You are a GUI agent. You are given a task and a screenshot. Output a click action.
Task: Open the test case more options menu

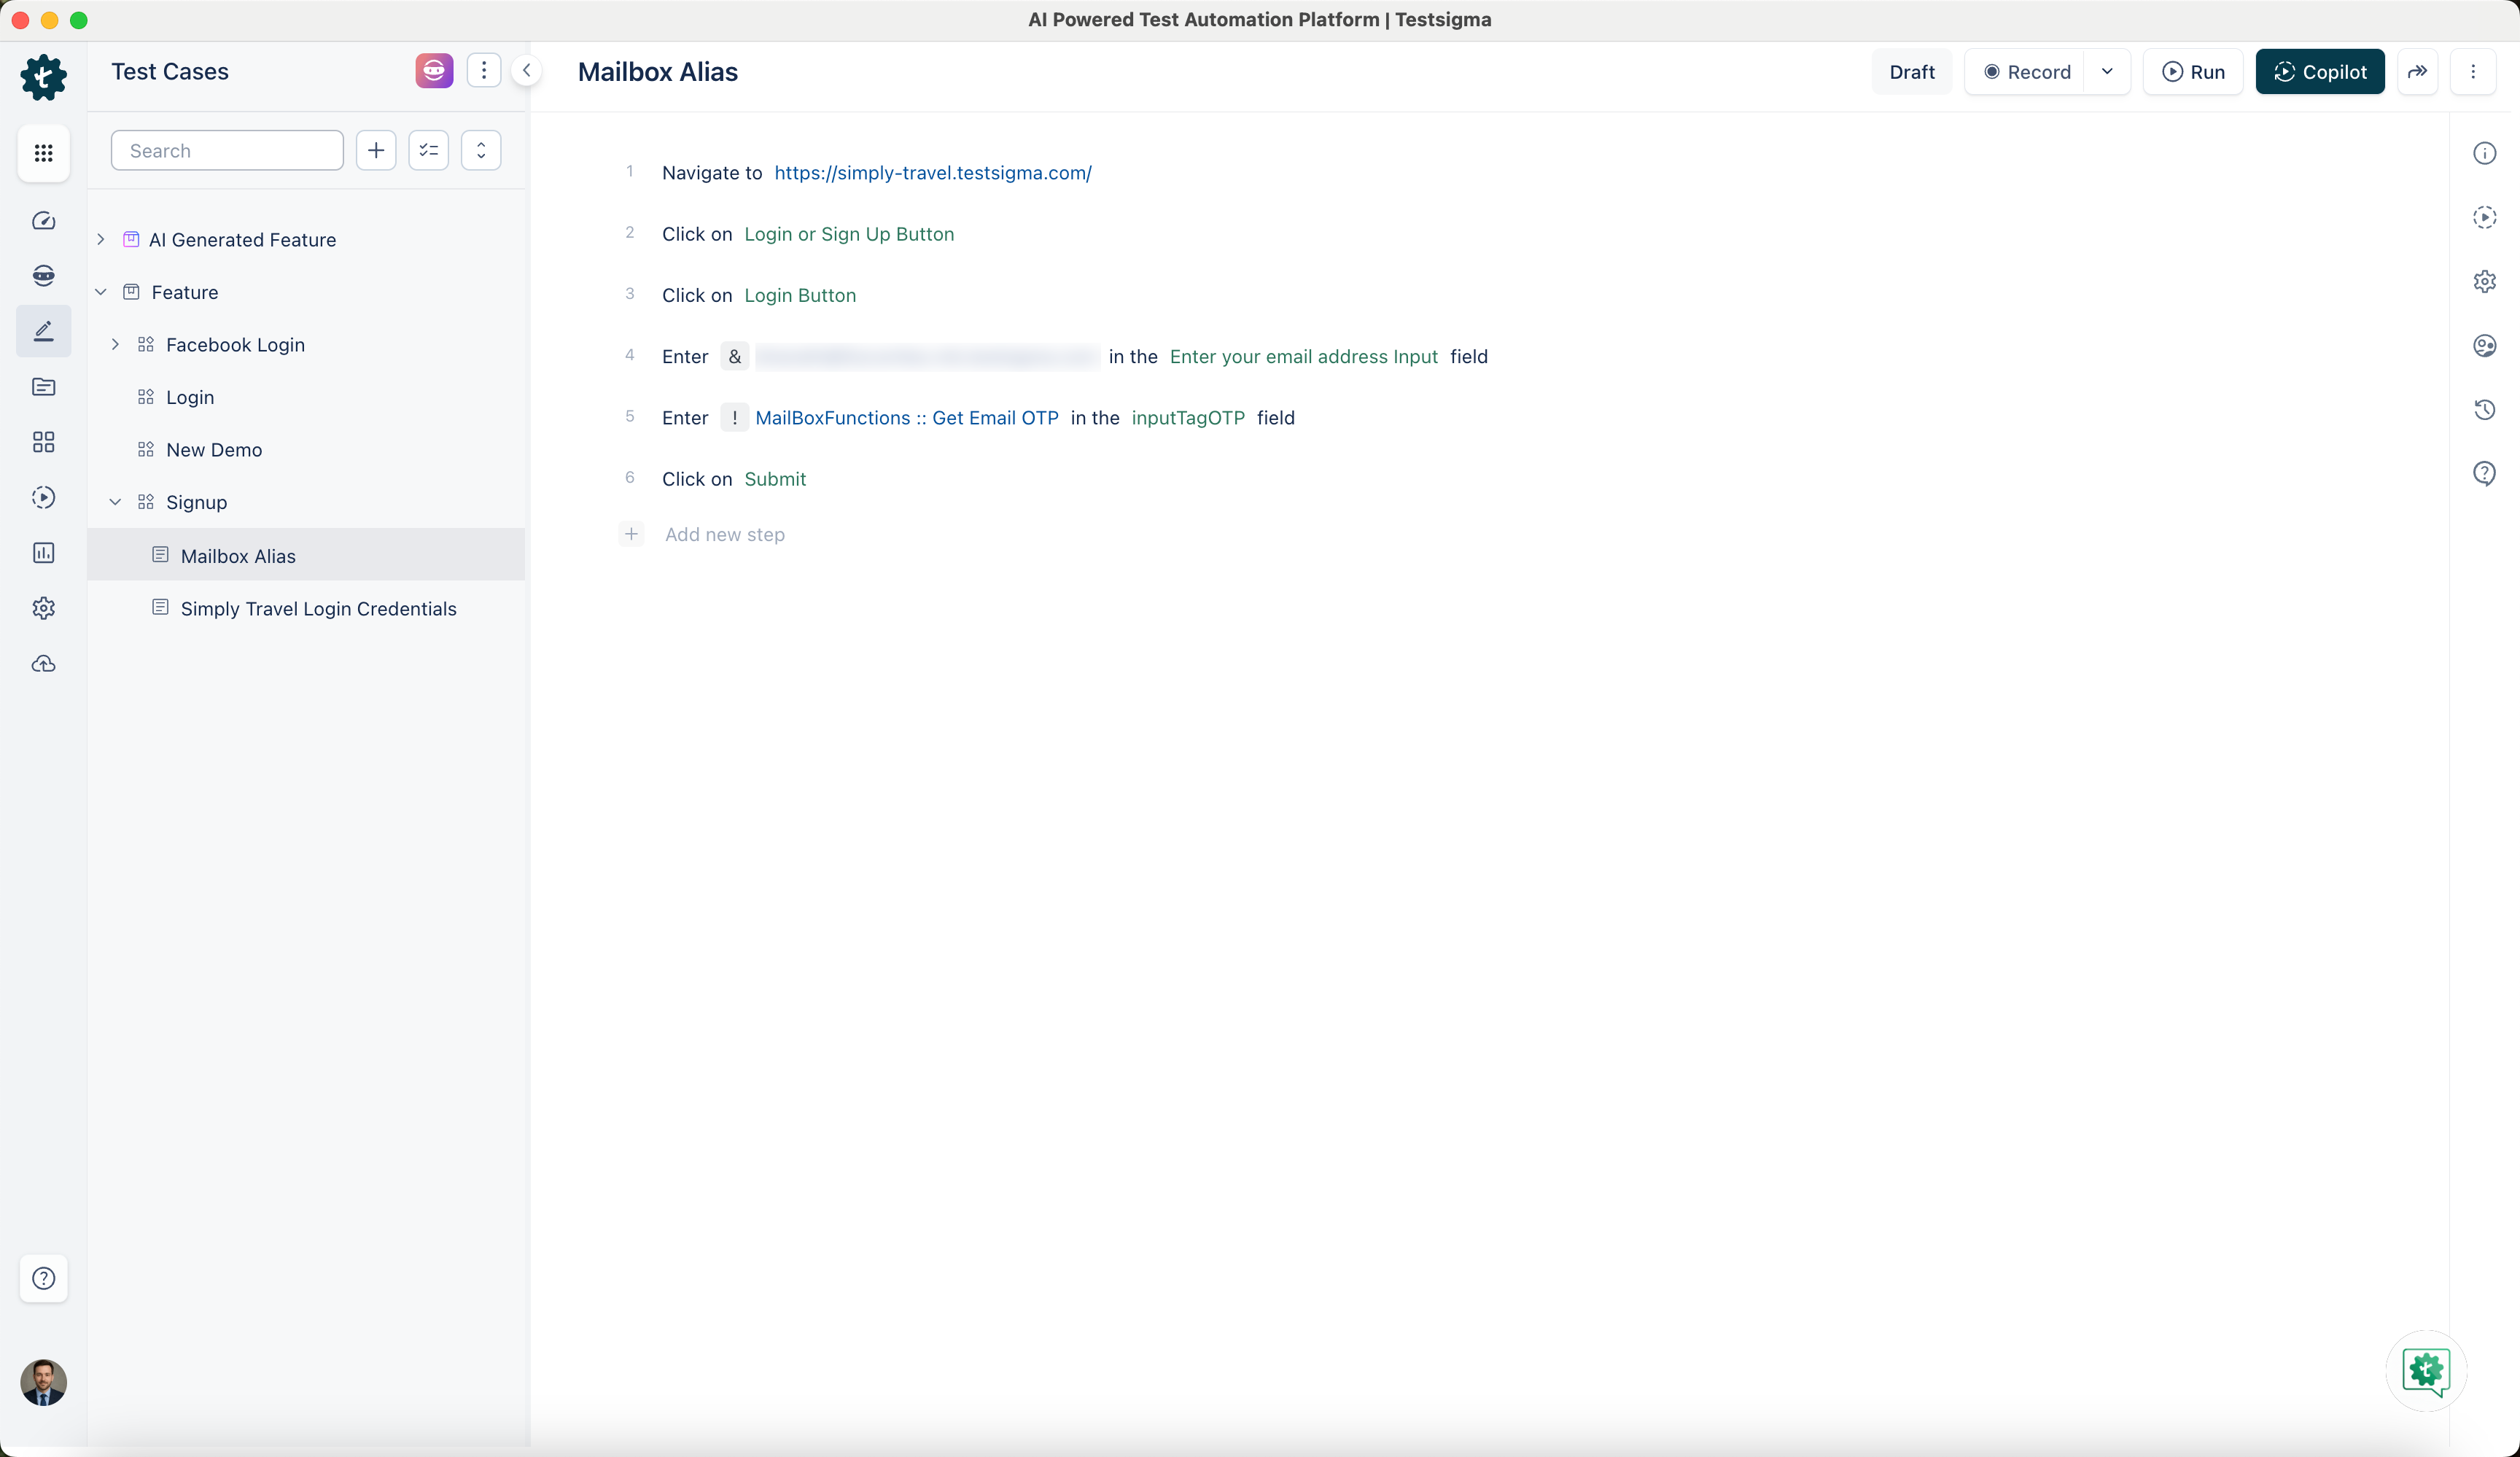coord(2473,72)
